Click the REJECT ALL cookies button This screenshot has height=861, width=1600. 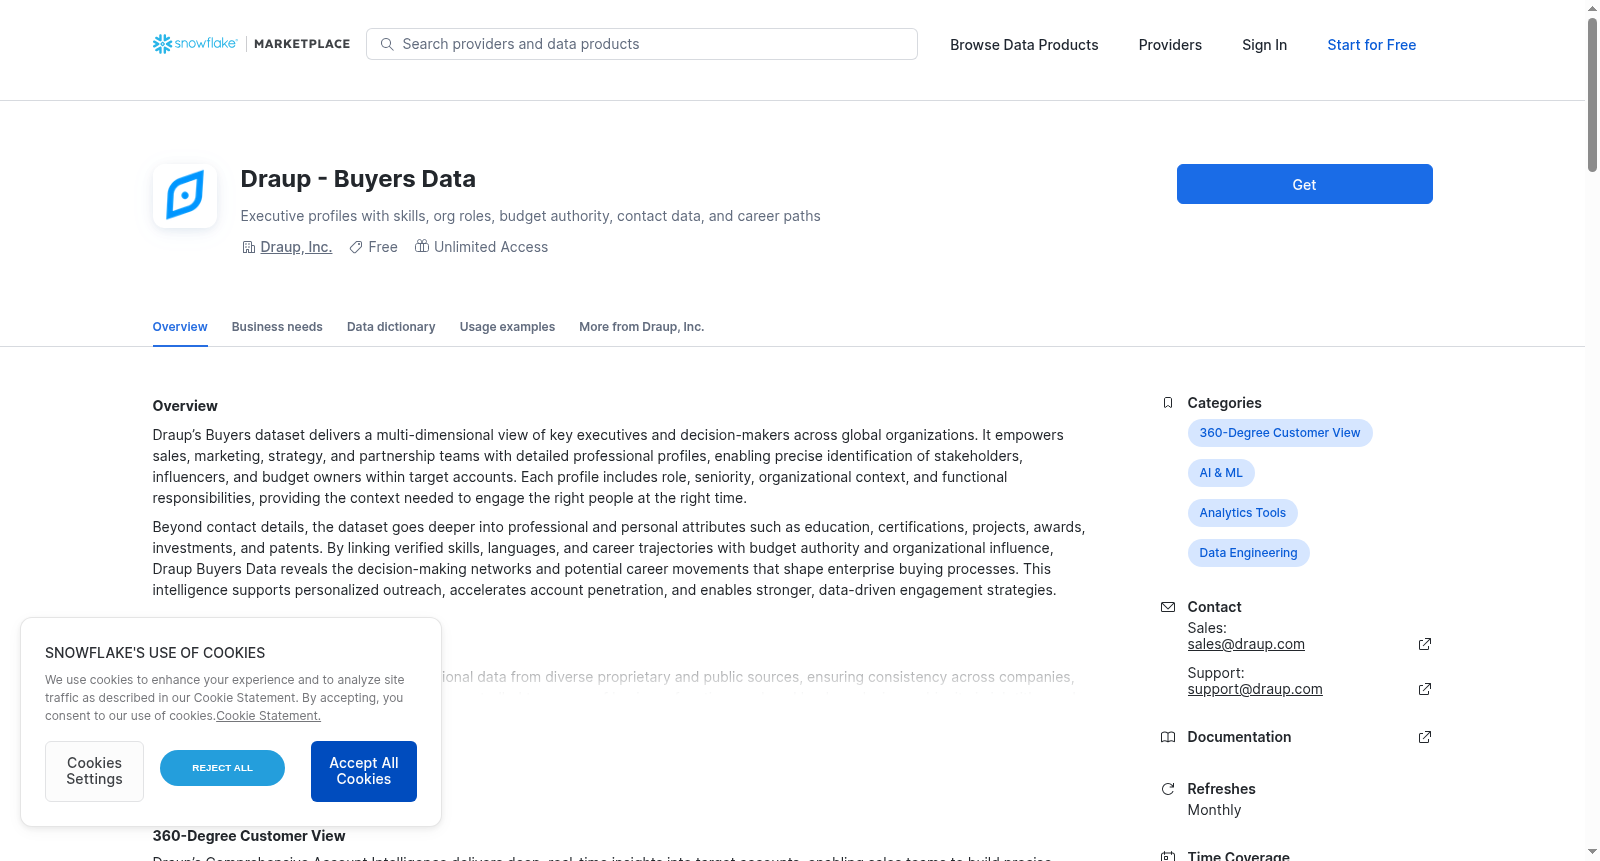point(222,768)
